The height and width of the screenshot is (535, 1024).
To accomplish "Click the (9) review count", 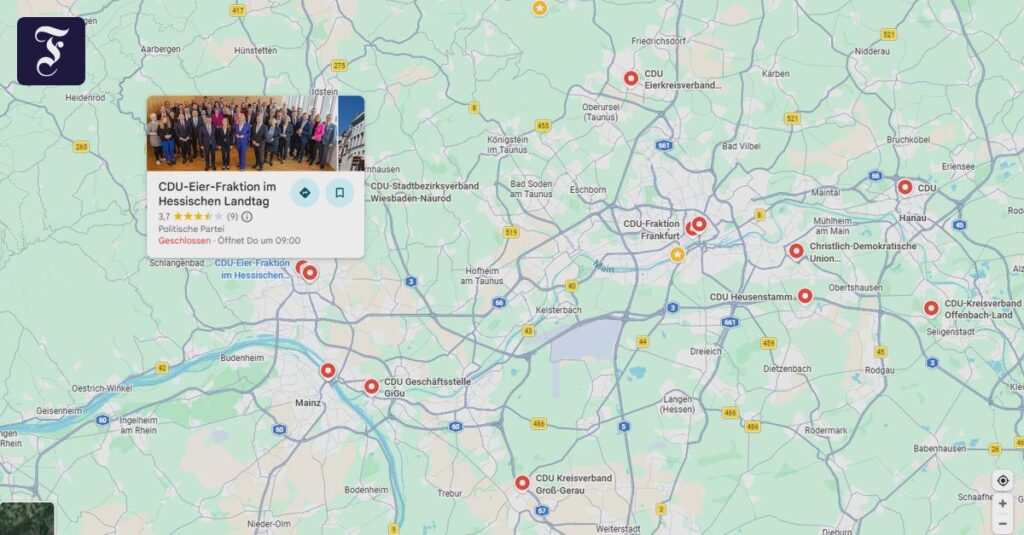I will pos(232,216).
